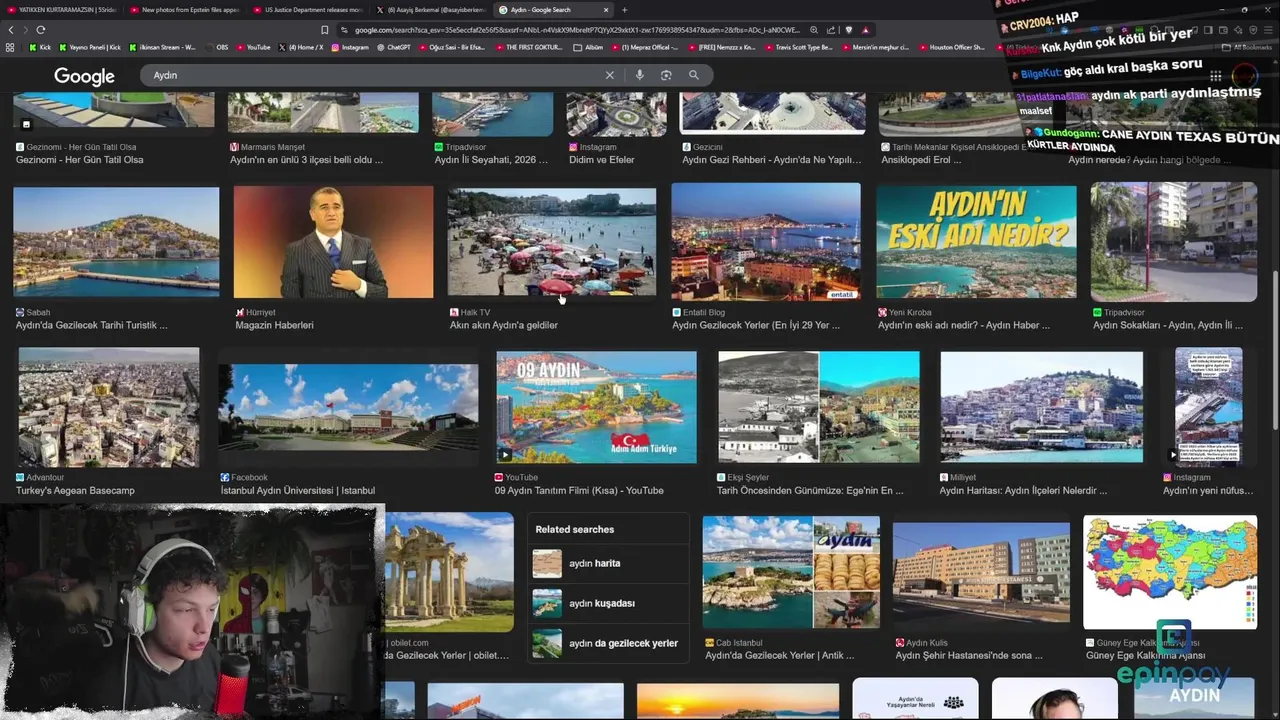1280x720 pixels.
Task: Open Tripadvisor Aydın Sokakları link
Action: [1168, 325]
